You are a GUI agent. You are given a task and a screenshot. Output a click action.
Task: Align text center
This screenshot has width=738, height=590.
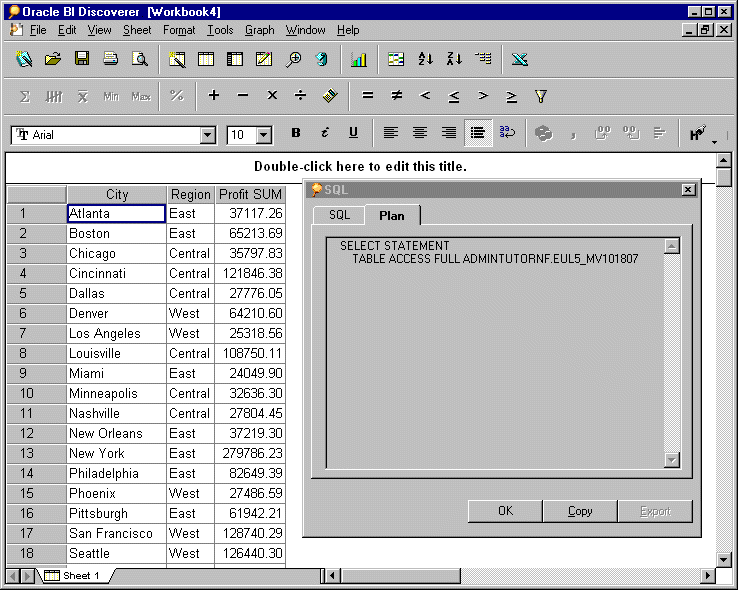420,133
